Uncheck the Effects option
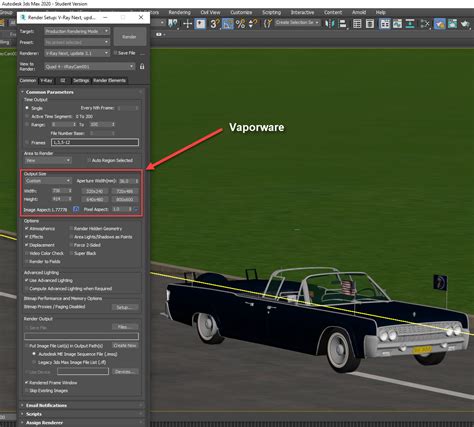 click(x=27, y=236)
